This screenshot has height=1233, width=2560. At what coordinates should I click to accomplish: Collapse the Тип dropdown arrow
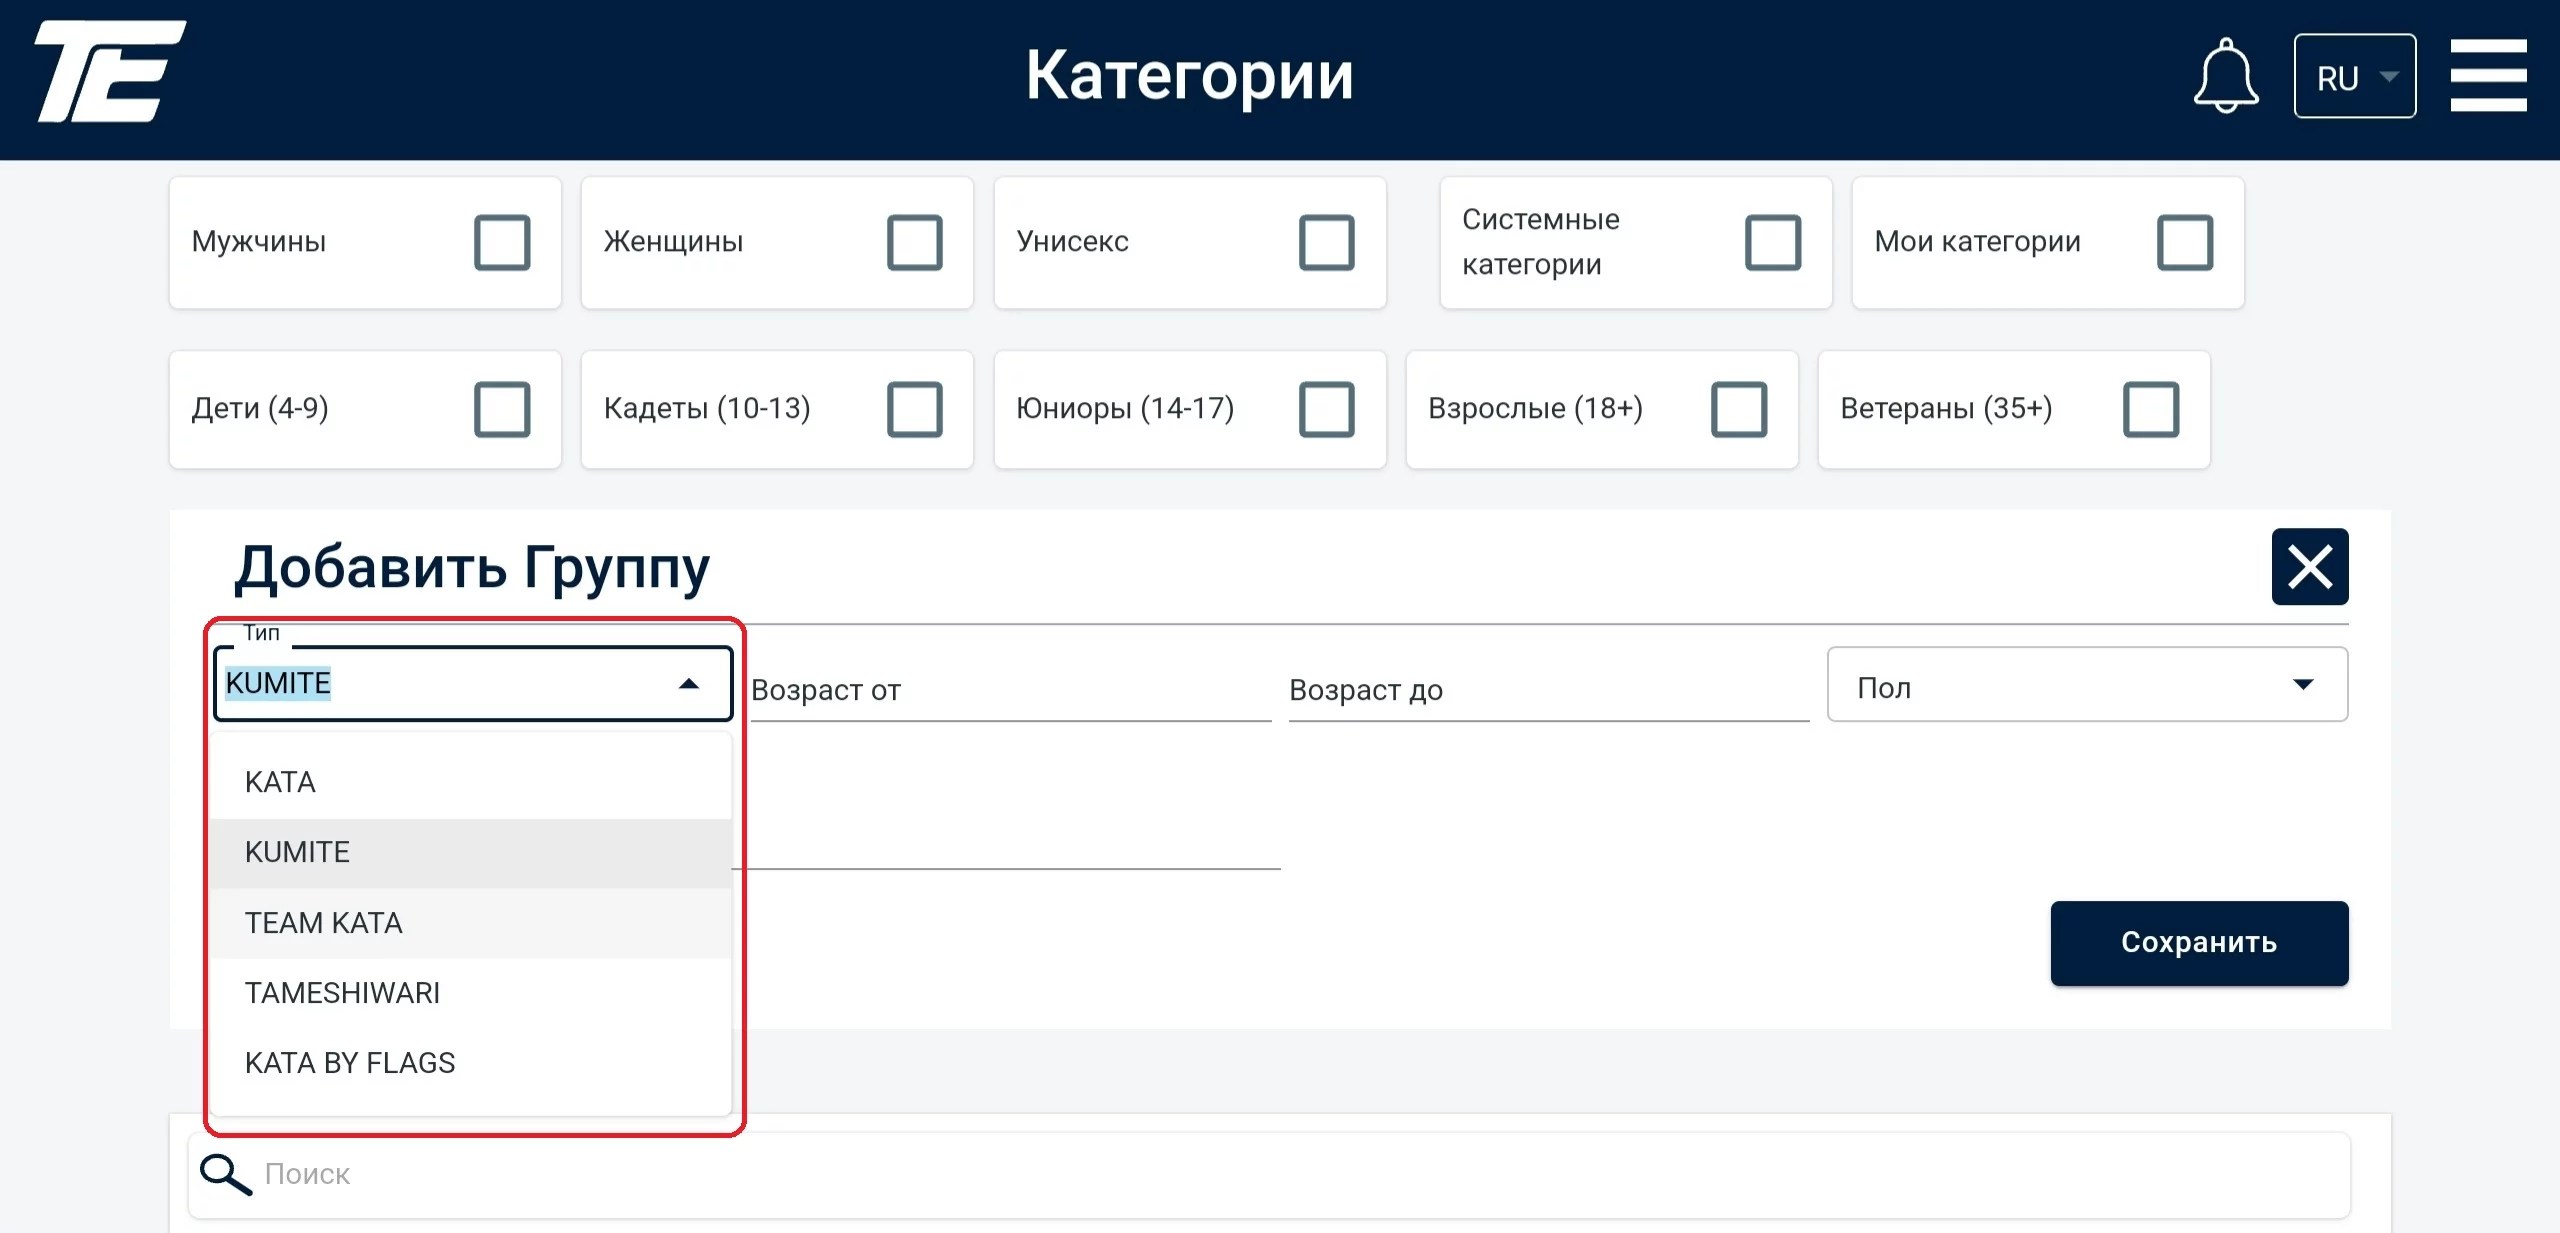688,684
